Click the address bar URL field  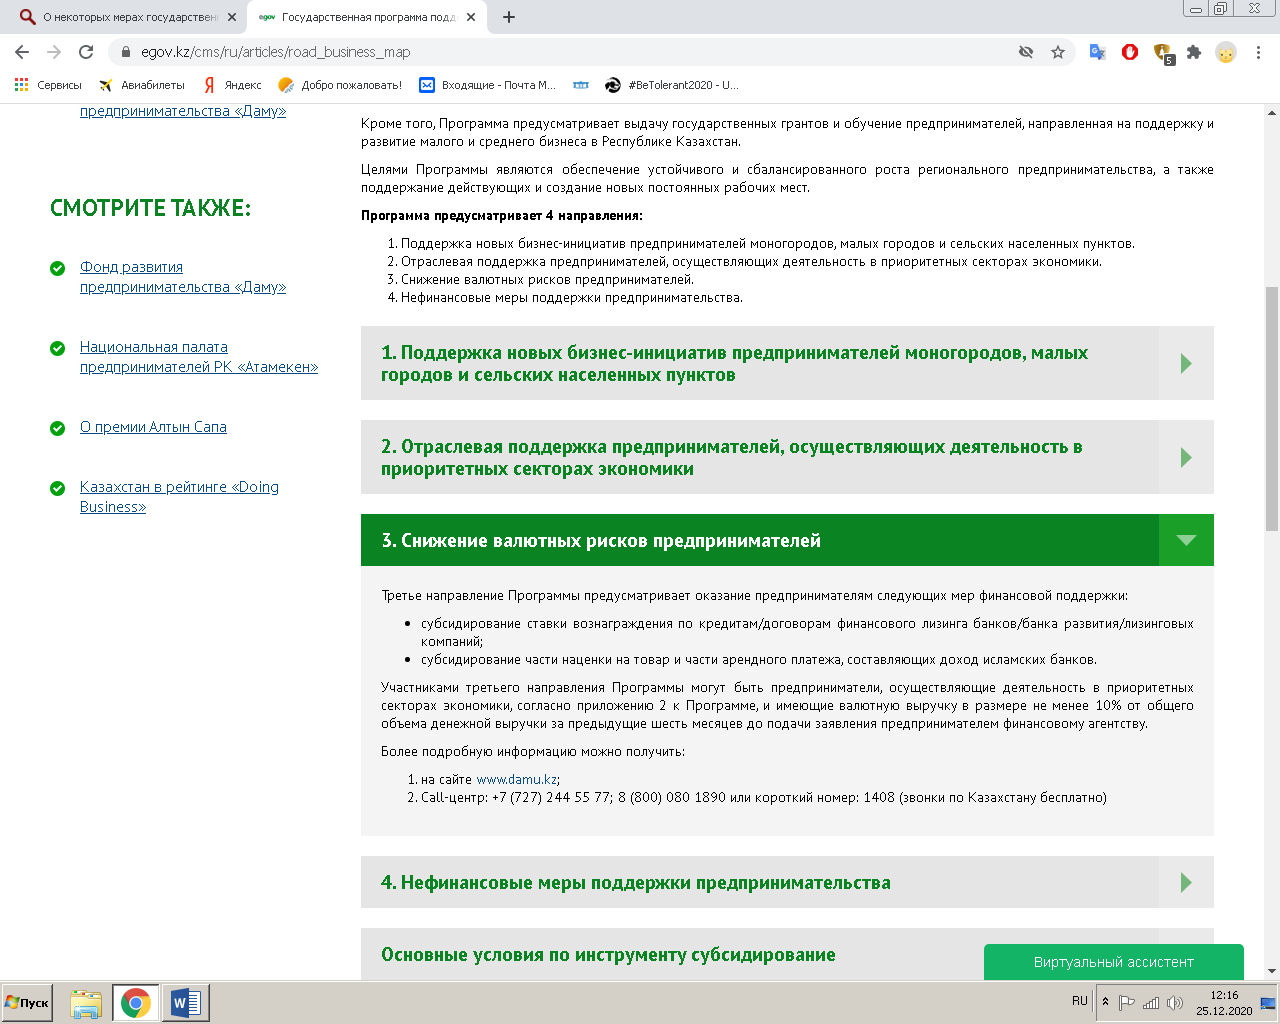coord(560,52)
